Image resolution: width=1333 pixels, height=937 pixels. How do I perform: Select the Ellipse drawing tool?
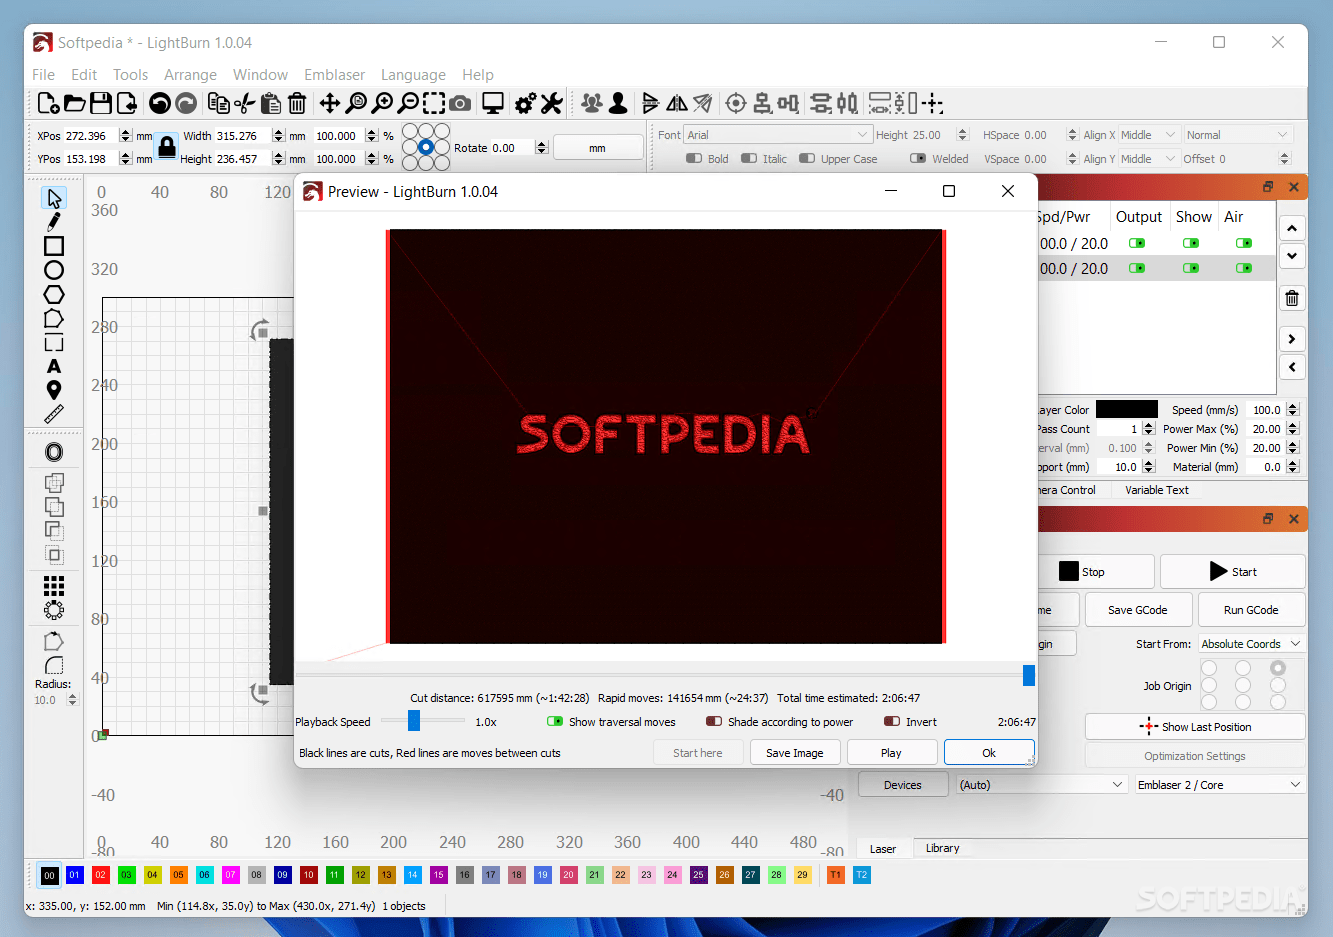point(53,269)
